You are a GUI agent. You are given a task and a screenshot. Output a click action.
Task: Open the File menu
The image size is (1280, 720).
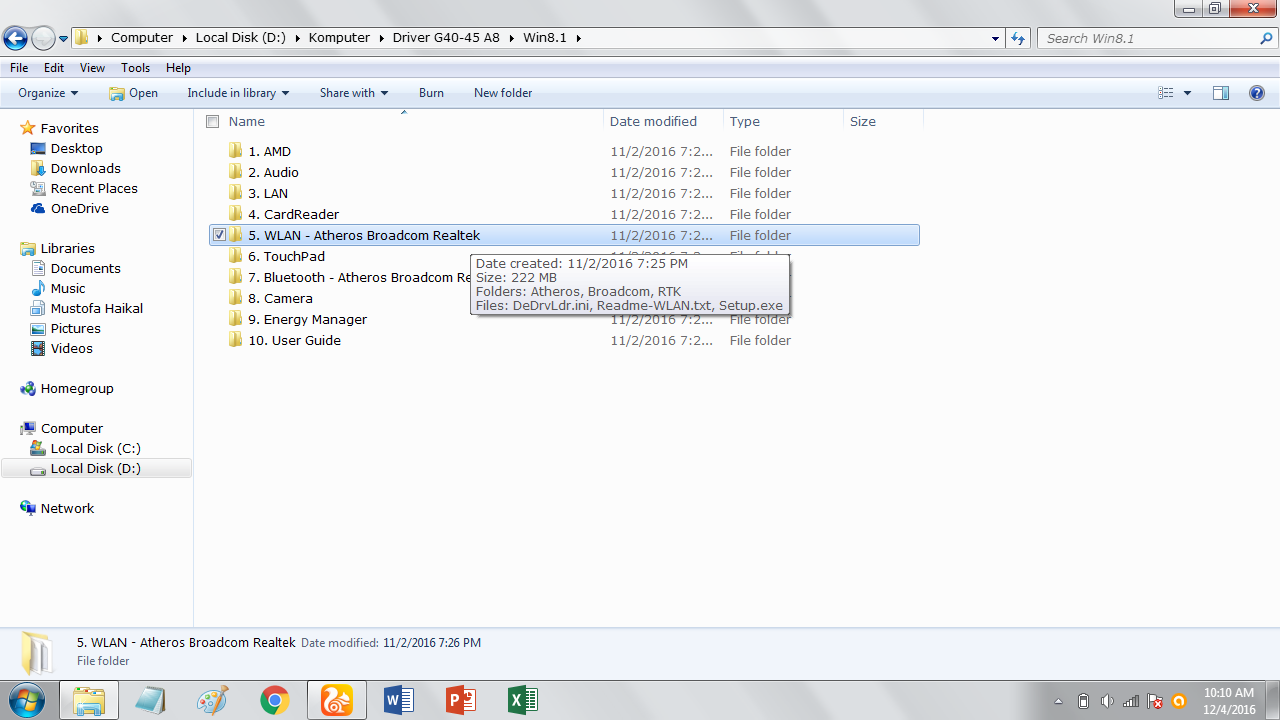pyautogui.click(x=19, y=68)
